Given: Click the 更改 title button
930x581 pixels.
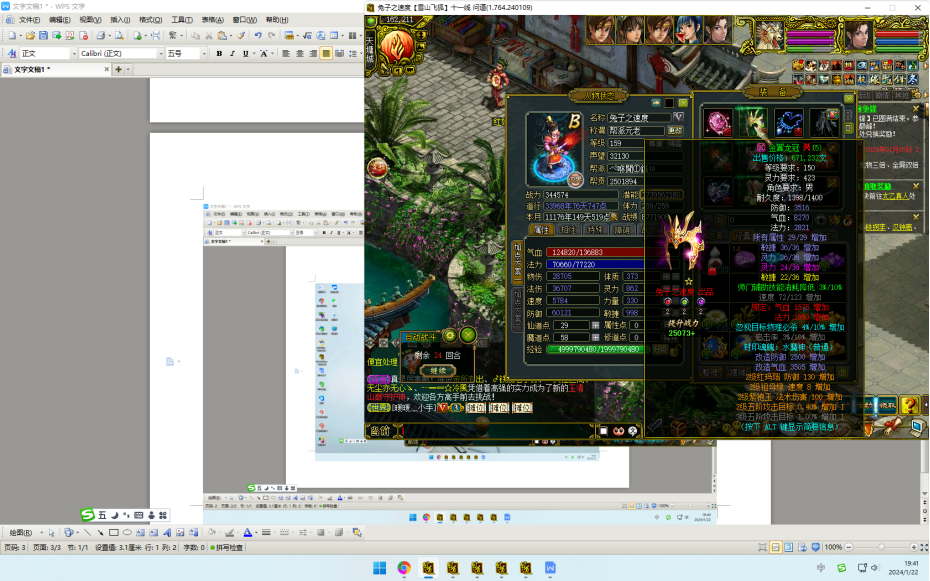Looking at the screenshot, I should 675,130.
